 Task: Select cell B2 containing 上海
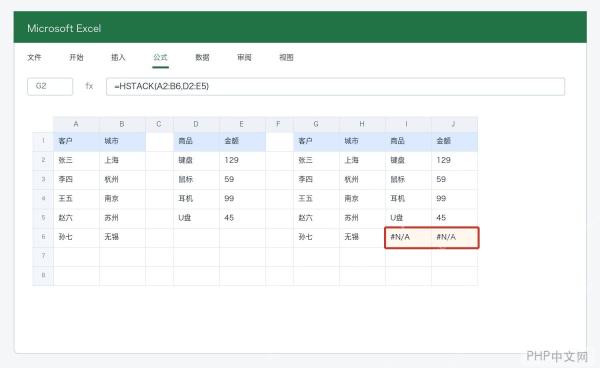coord(122,160)
